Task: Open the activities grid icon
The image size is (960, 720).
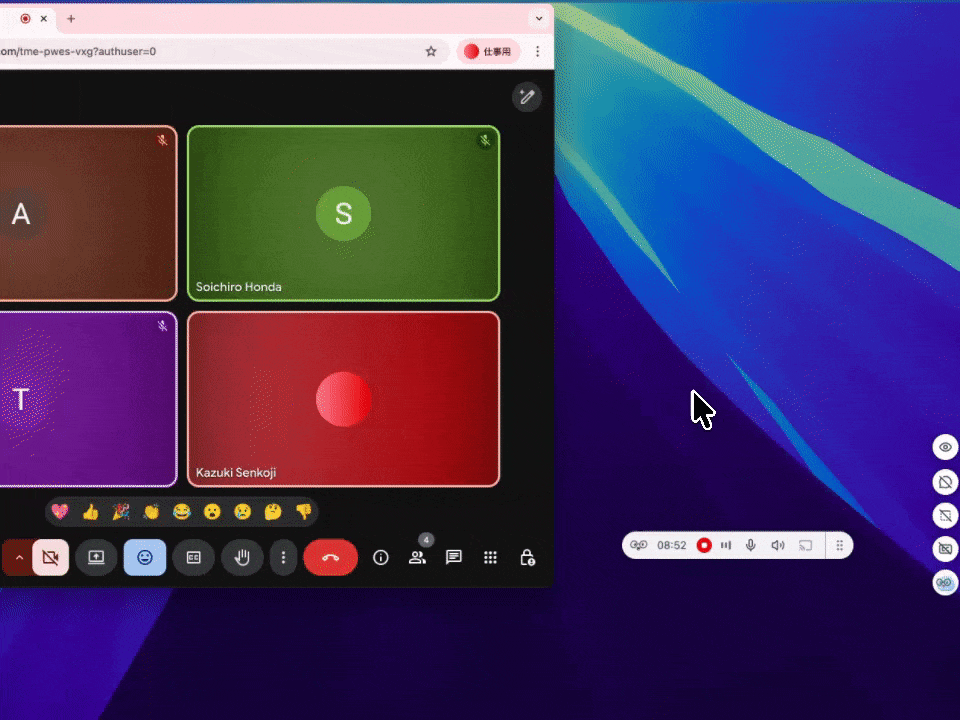Action: pos(490,558)
